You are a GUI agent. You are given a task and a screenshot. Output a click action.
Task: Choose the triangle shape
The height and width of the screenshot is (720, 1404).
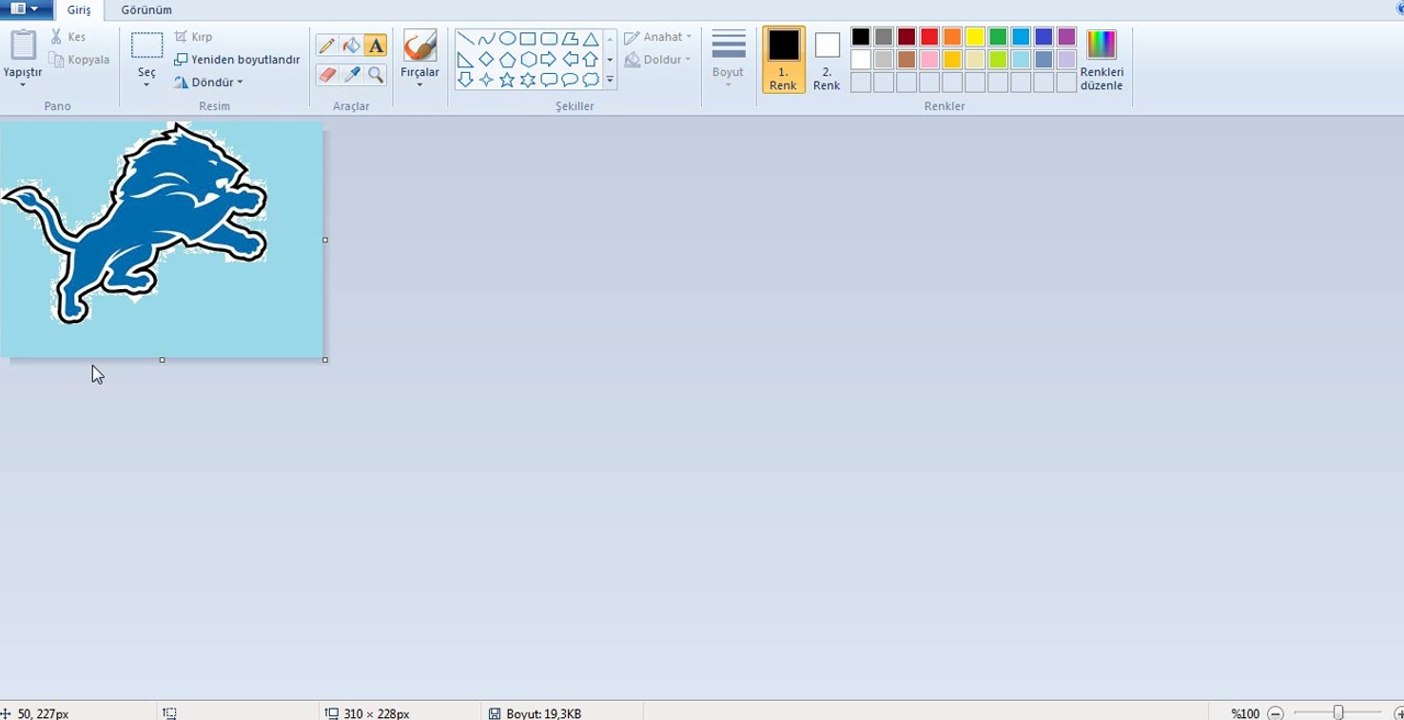[591, 39]
